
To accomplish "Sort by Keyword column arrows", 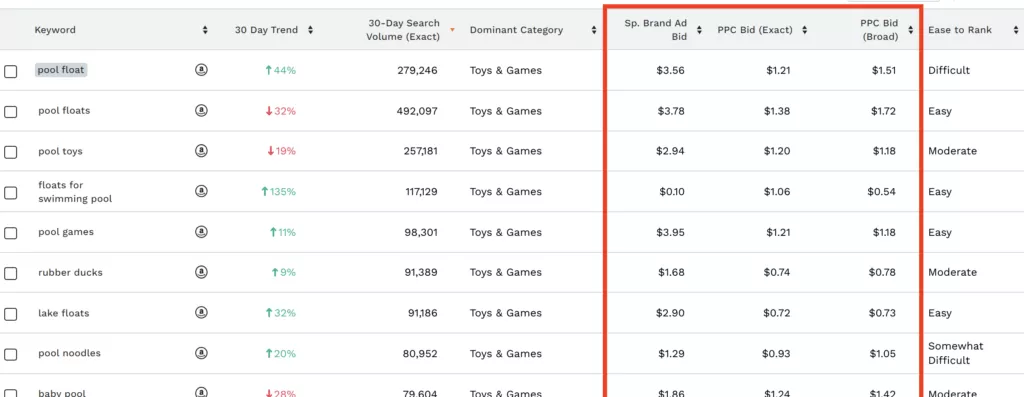I will [205, 30].
